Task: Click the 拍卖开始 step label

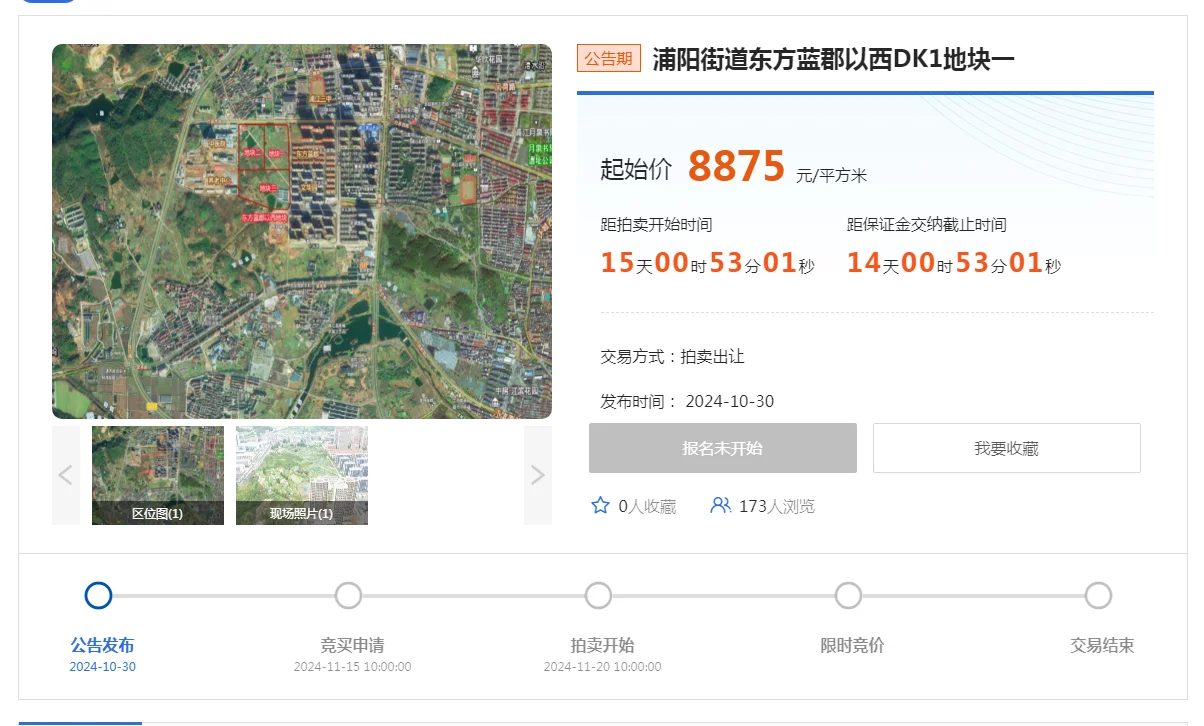Action: tap(602, 645)
